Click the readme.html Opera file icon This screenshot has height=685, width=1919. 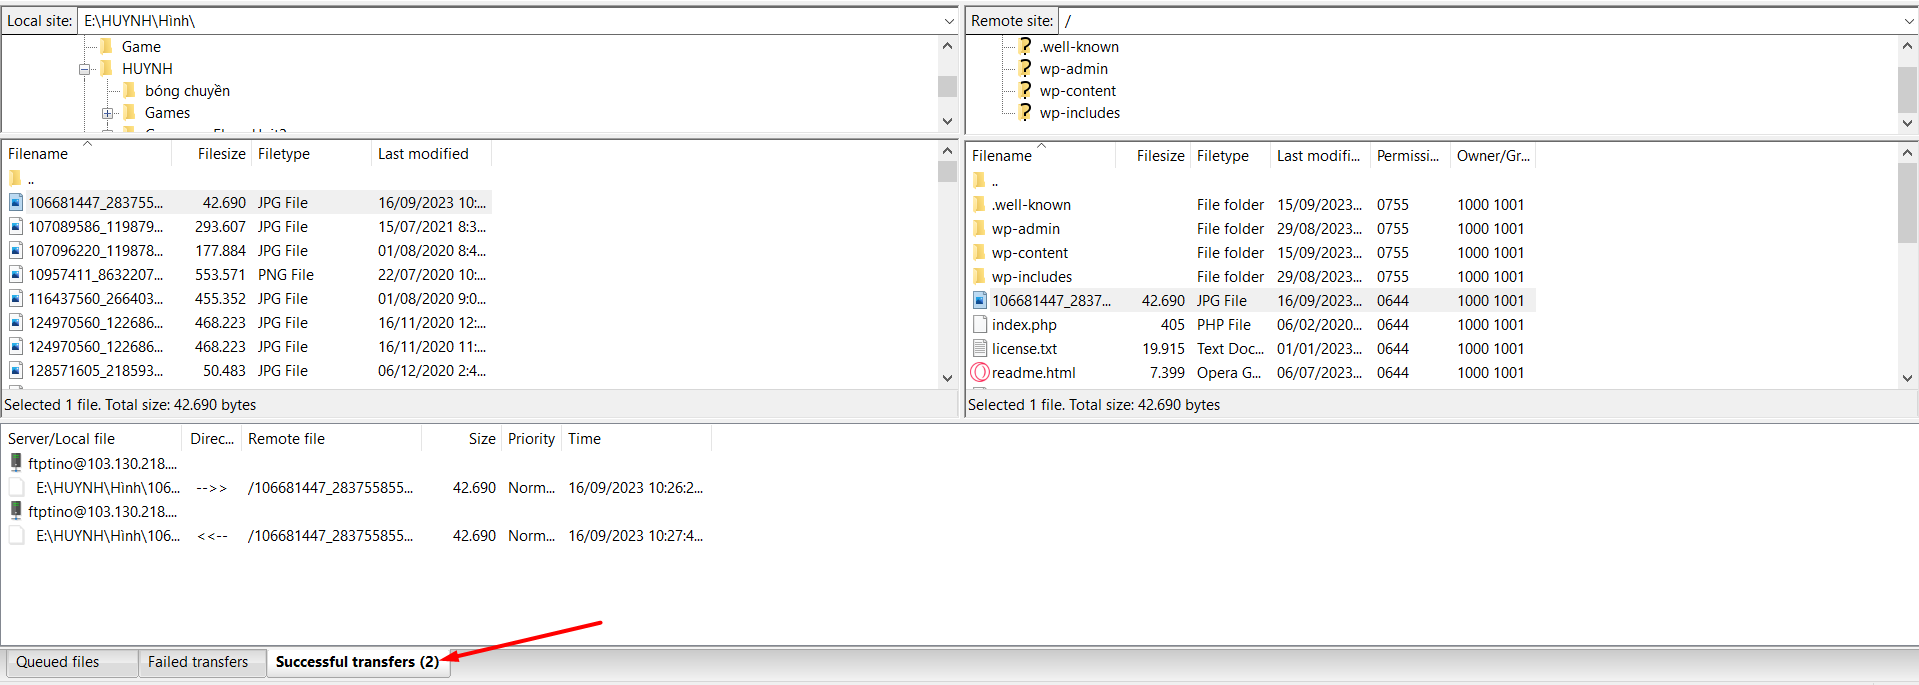(980, 372)
